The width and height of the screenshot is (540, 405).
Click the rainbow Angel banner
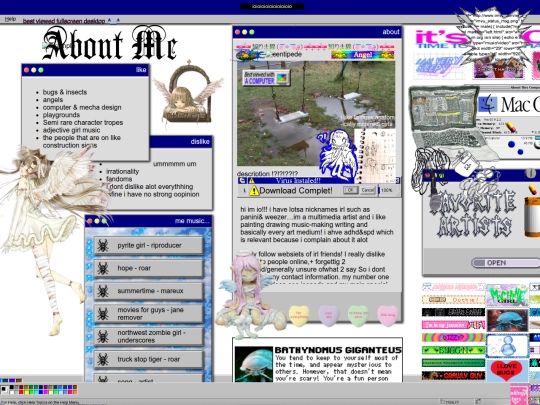pos(362,55)
